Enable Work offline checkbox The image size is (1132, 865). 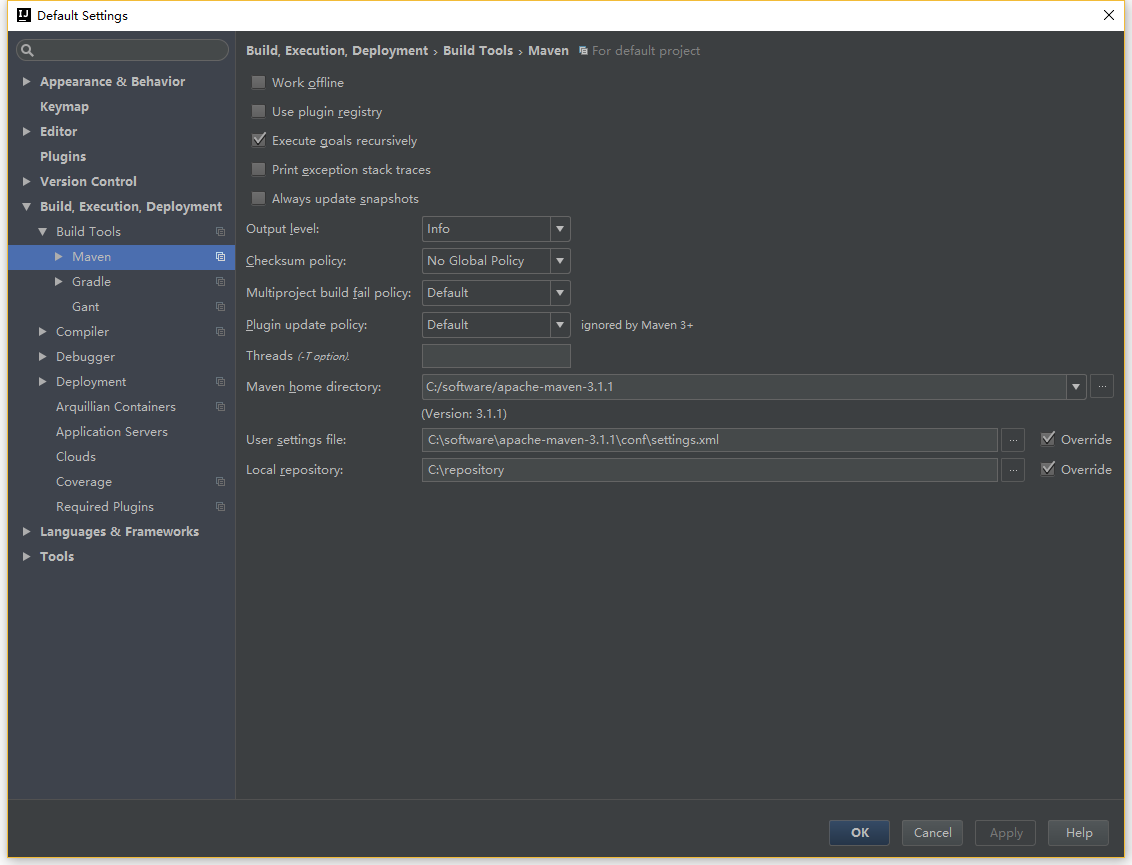point(258,82)
